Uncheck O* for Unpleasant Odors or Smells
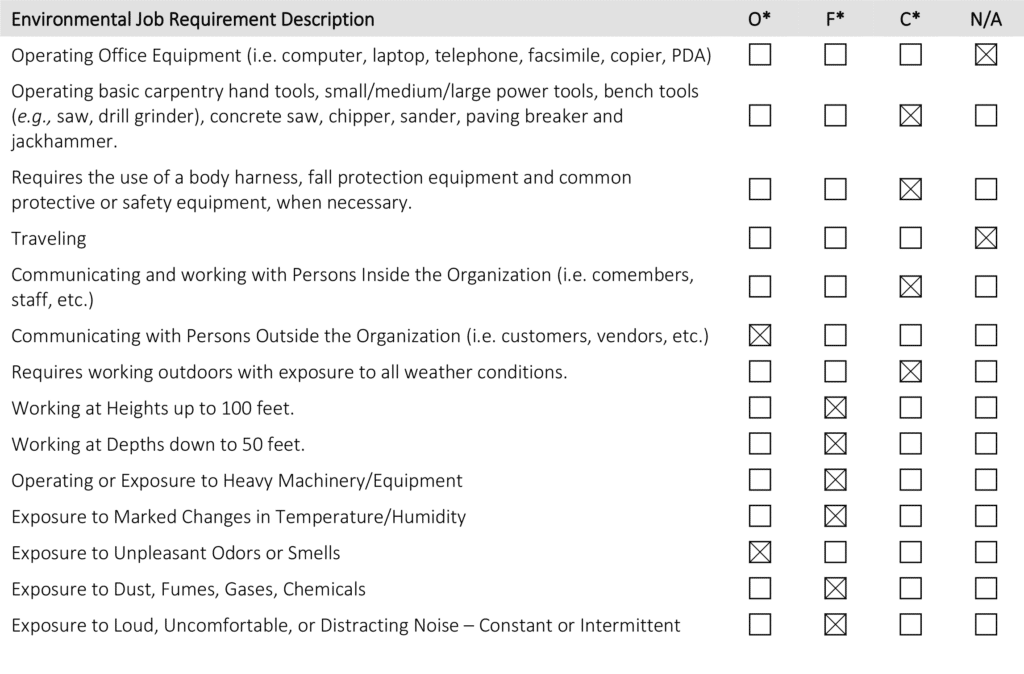 point(760,552)
